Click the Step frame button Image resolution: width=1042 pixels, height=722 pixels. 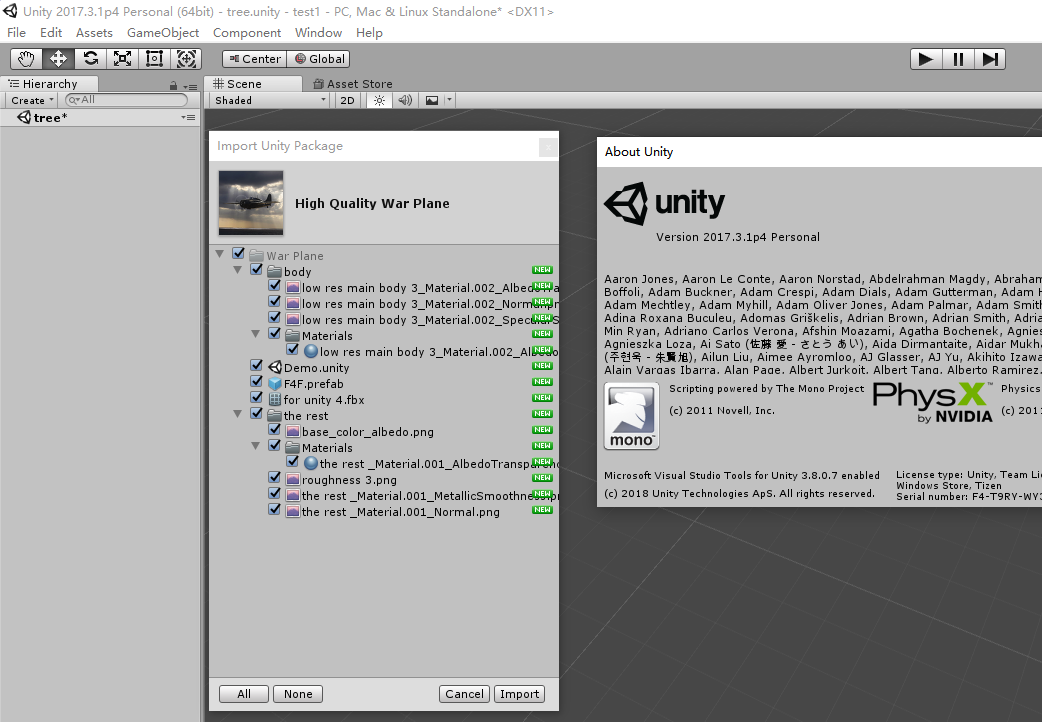click(x=989, y=59)
